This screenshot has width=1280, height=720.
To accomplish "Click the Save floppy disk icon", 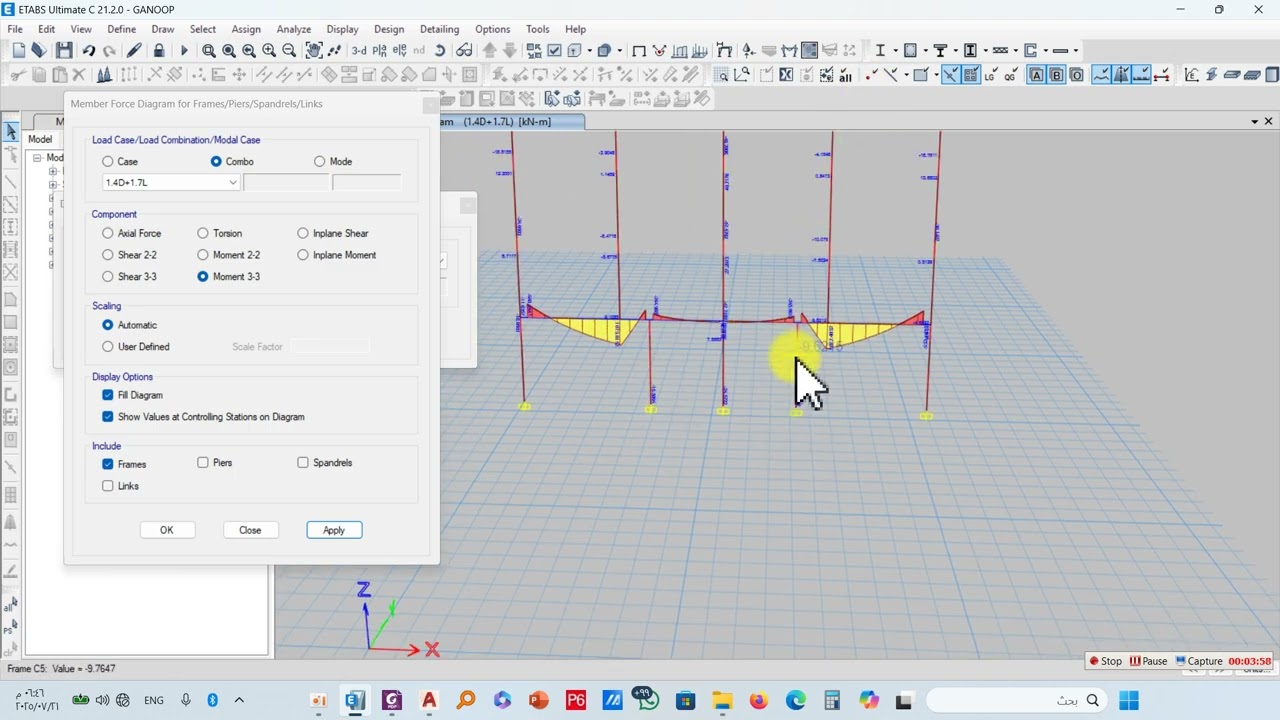I will pos(64,50).
